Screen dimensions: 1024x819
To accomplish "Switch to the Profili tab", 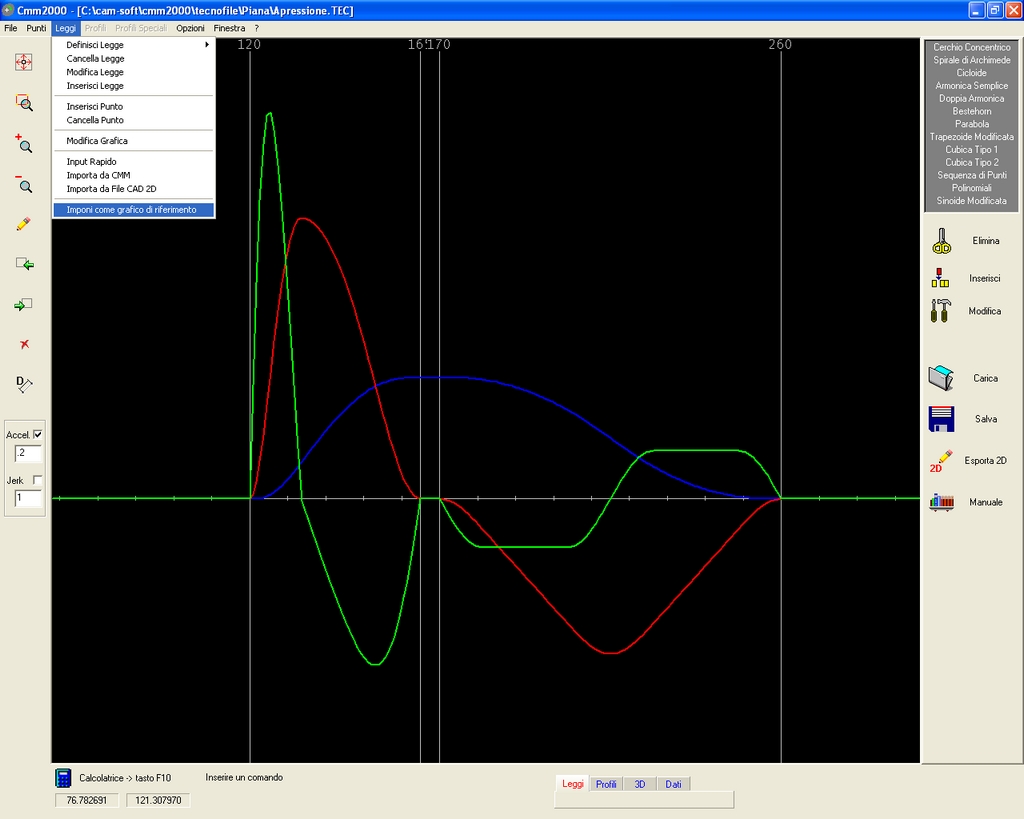I will tap(606, 784).
